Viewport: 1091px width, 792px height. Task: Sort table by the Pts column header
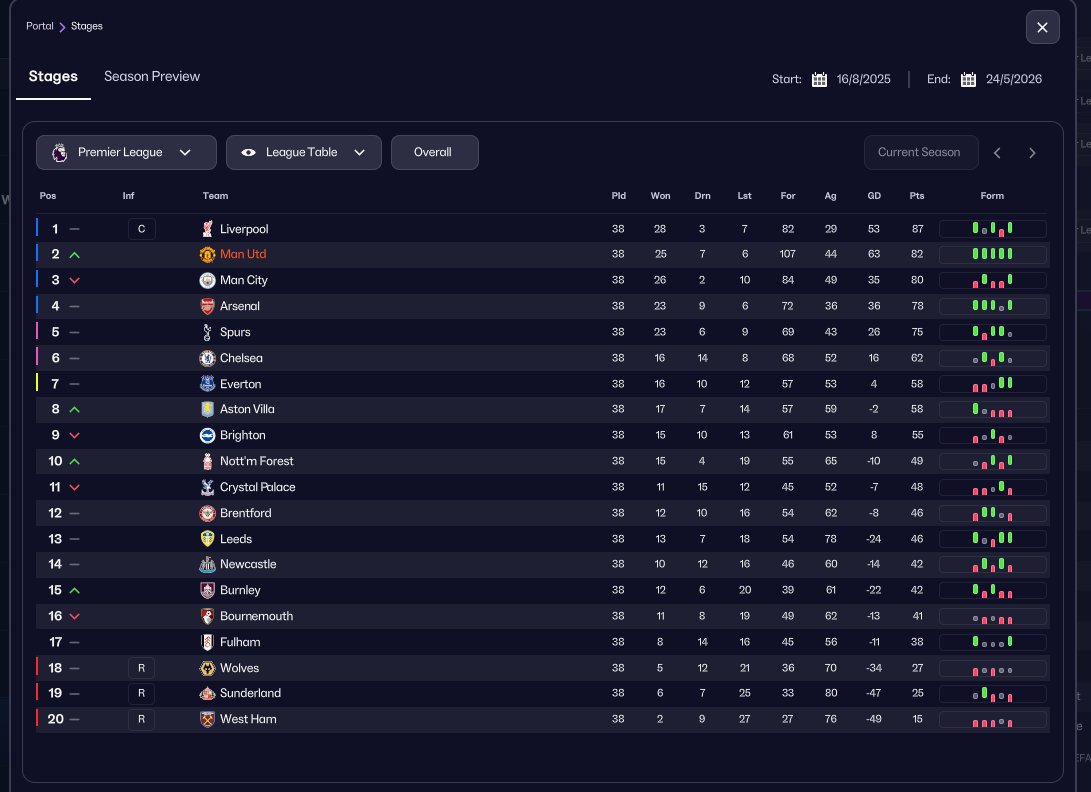(917, 196)
